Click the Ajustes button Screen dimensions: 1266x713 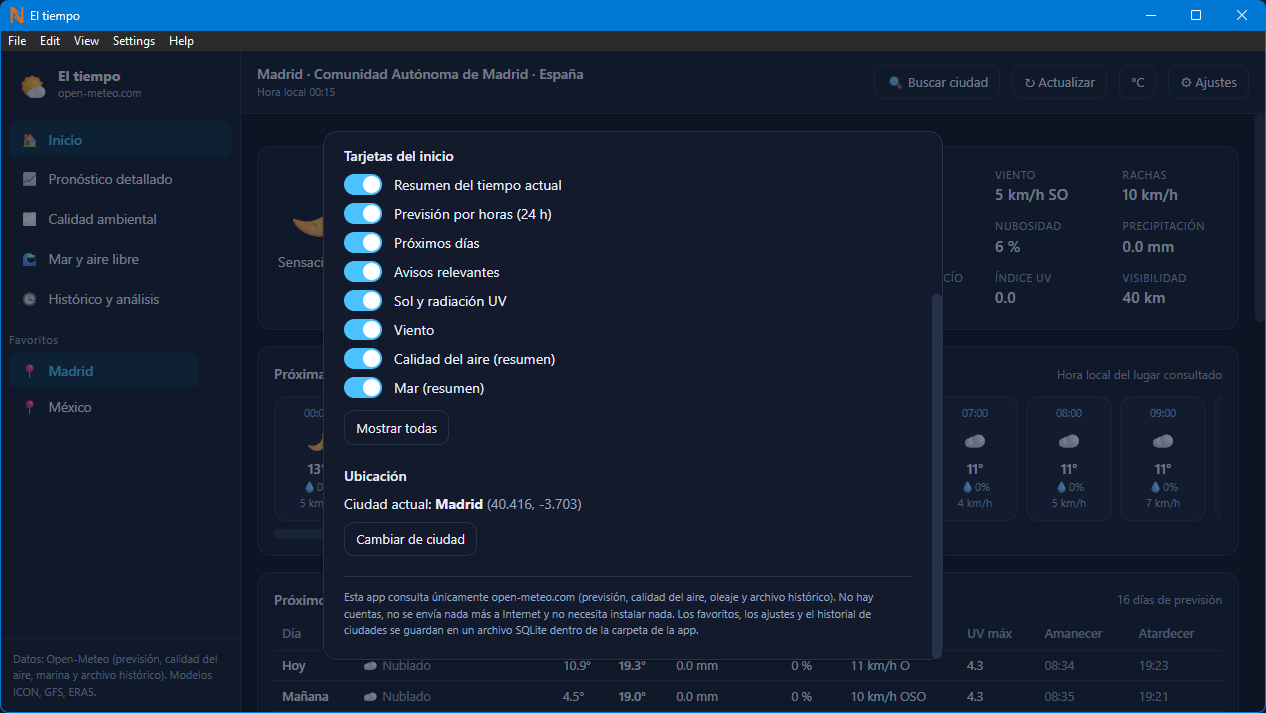tap(1208, 83)
